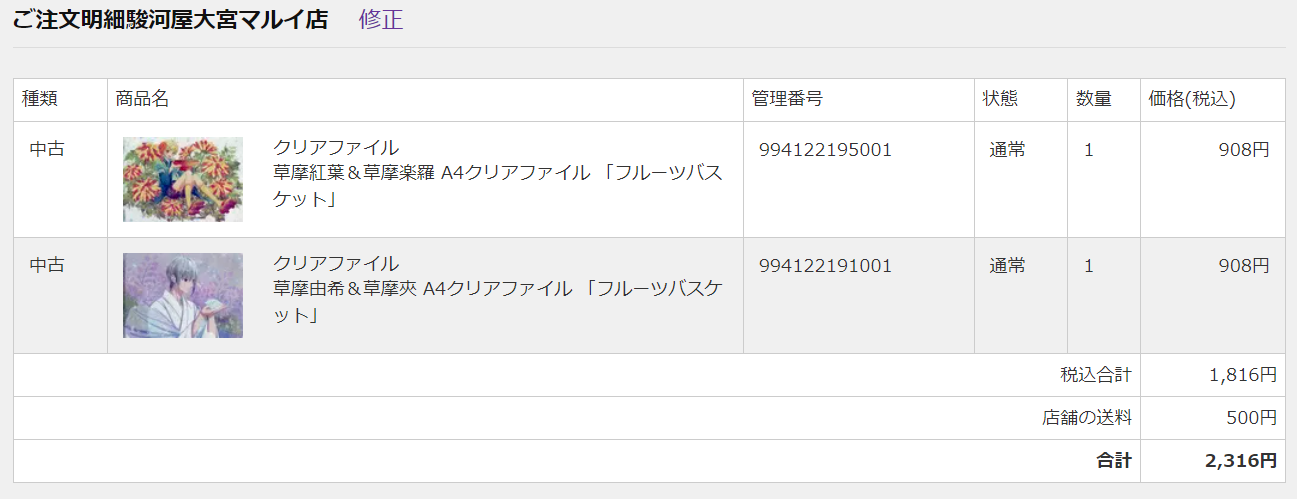Viewport: 1297px width, 499px height.
Task: Click the 種類 column header
Action: pos(40,99)
